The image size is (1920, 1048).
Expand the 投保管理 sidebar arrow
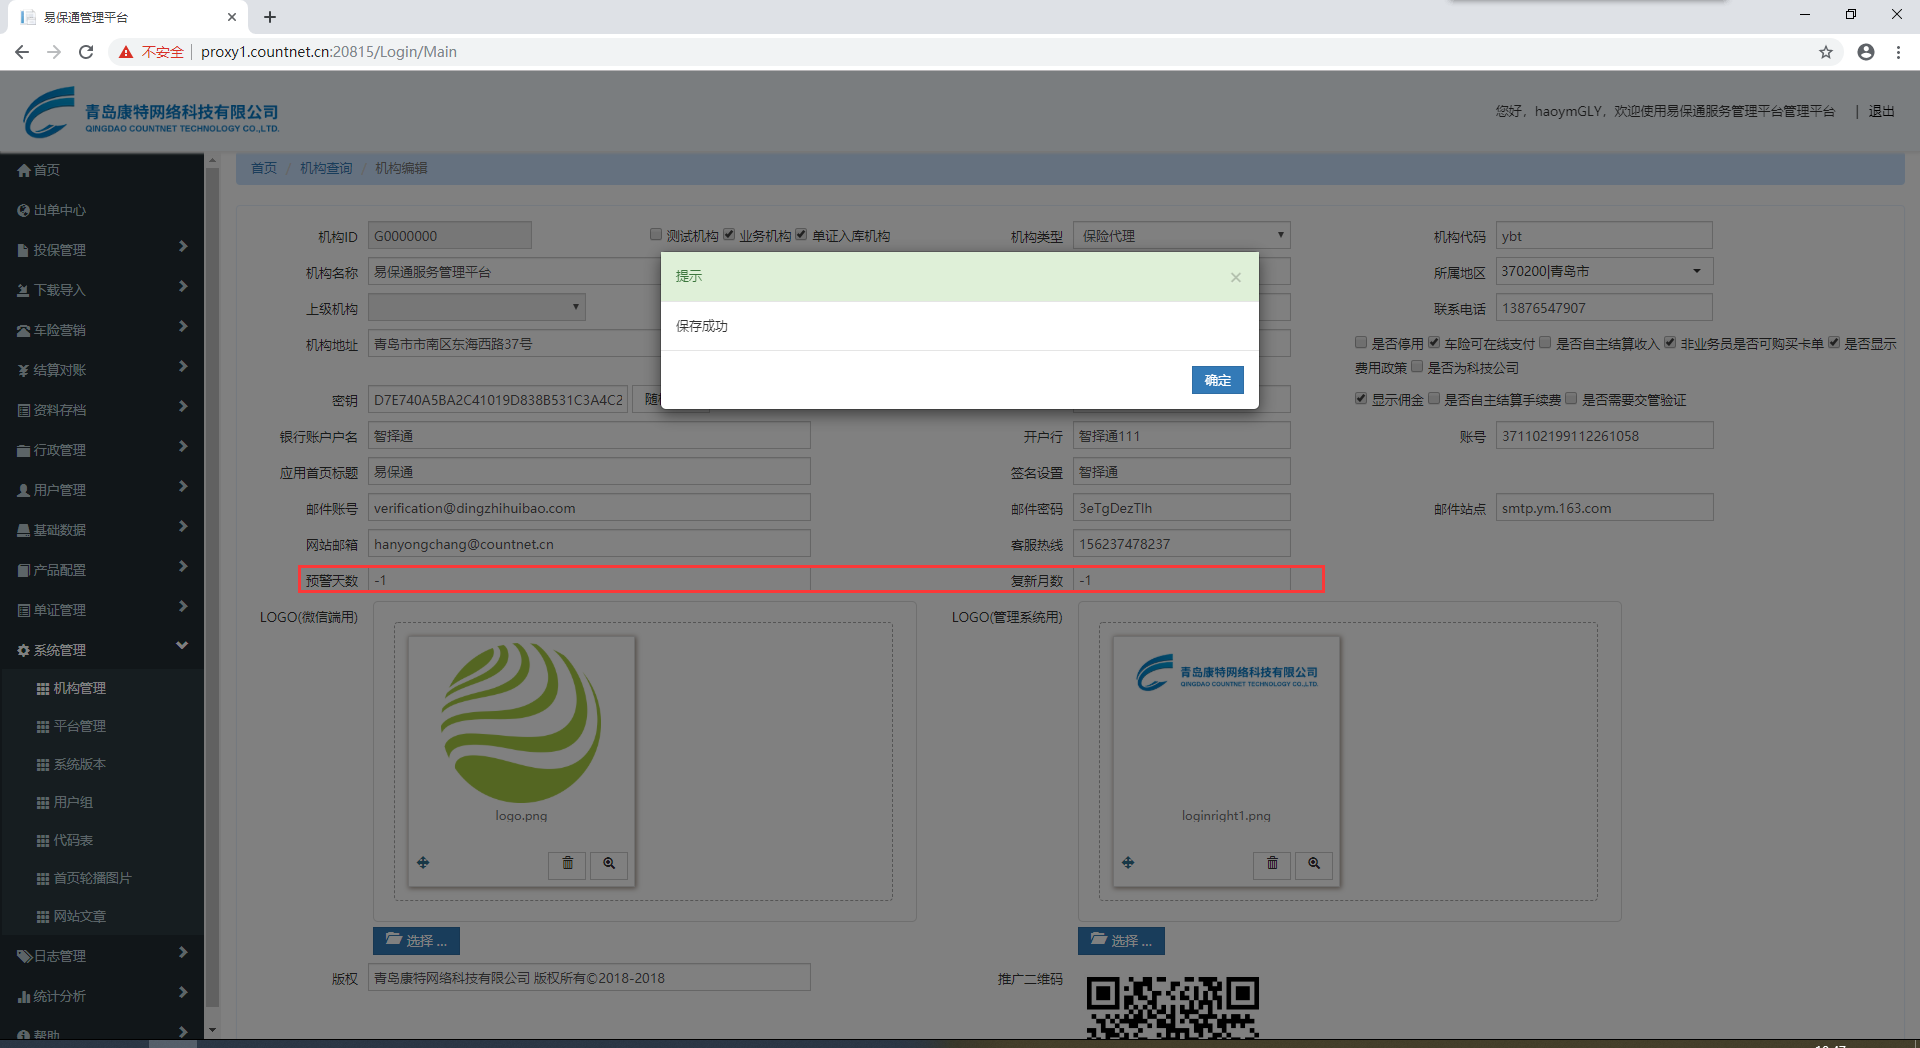click(183, 247)
